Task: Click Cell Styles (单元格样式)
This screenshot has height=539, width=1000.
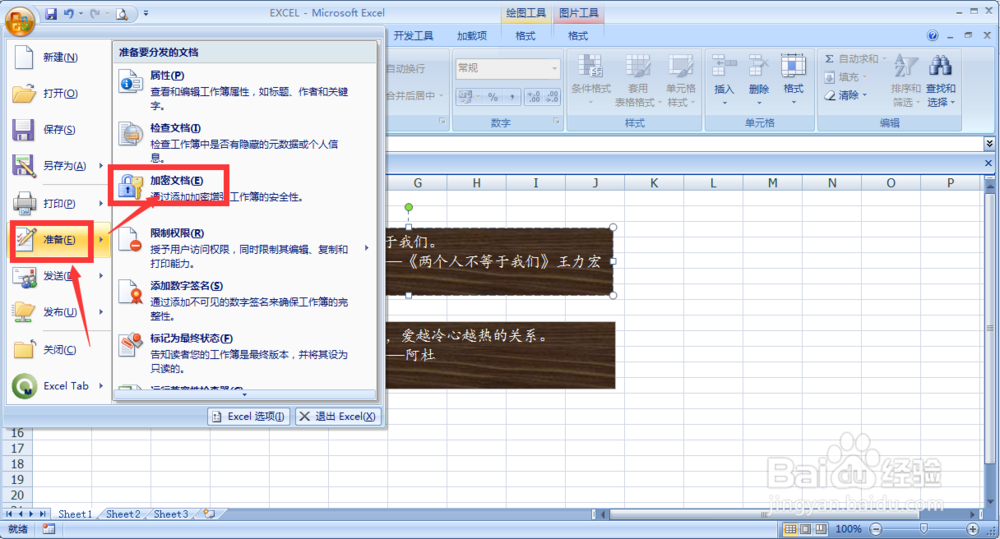Action: [680, 80]
